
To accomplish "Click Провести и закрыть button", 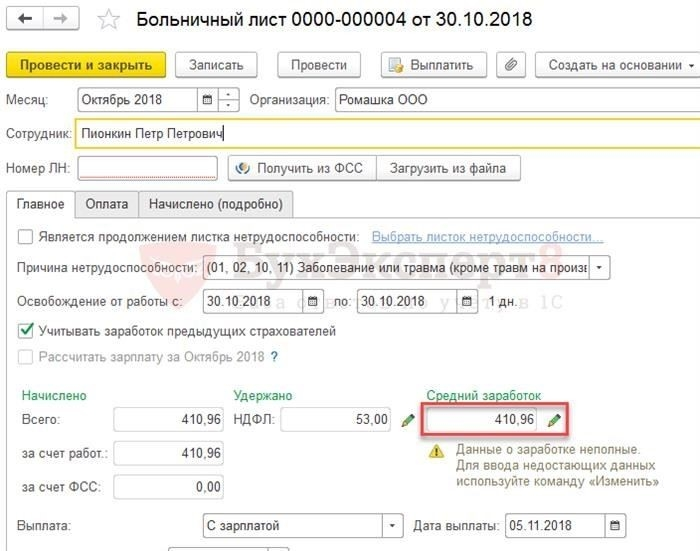I will click(x=86, y=65).
